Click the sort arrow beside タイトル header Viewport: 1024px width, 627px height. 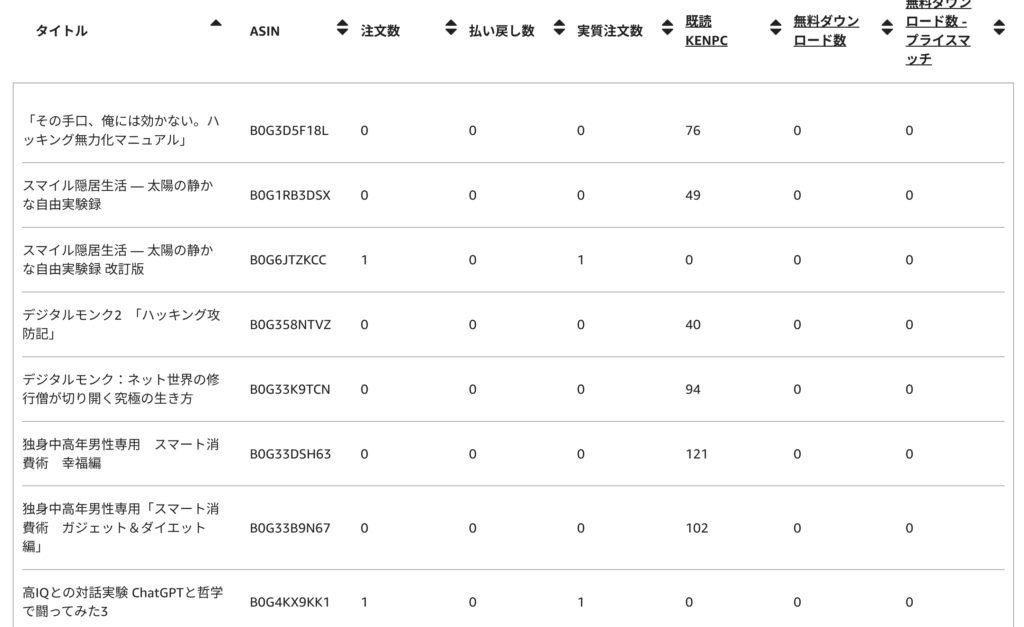tap(216, 24)
